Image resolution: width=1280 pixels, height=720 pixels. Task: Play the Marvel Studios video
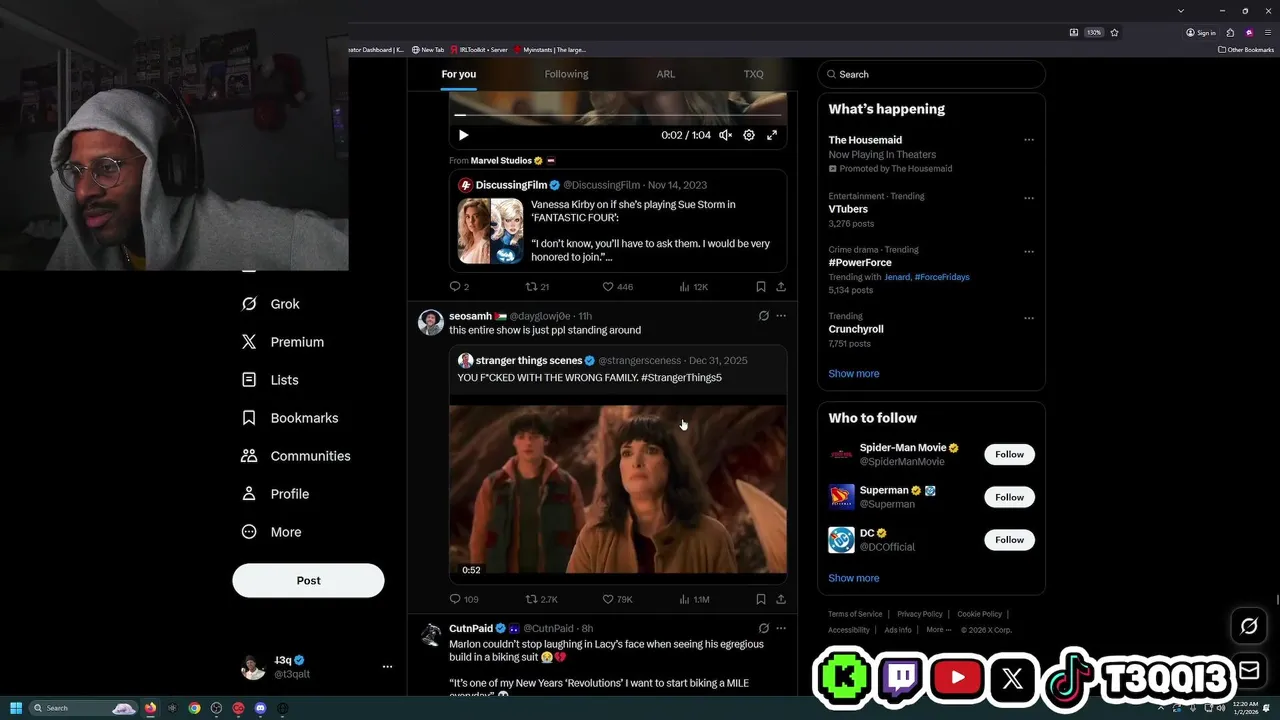point(463,135)
